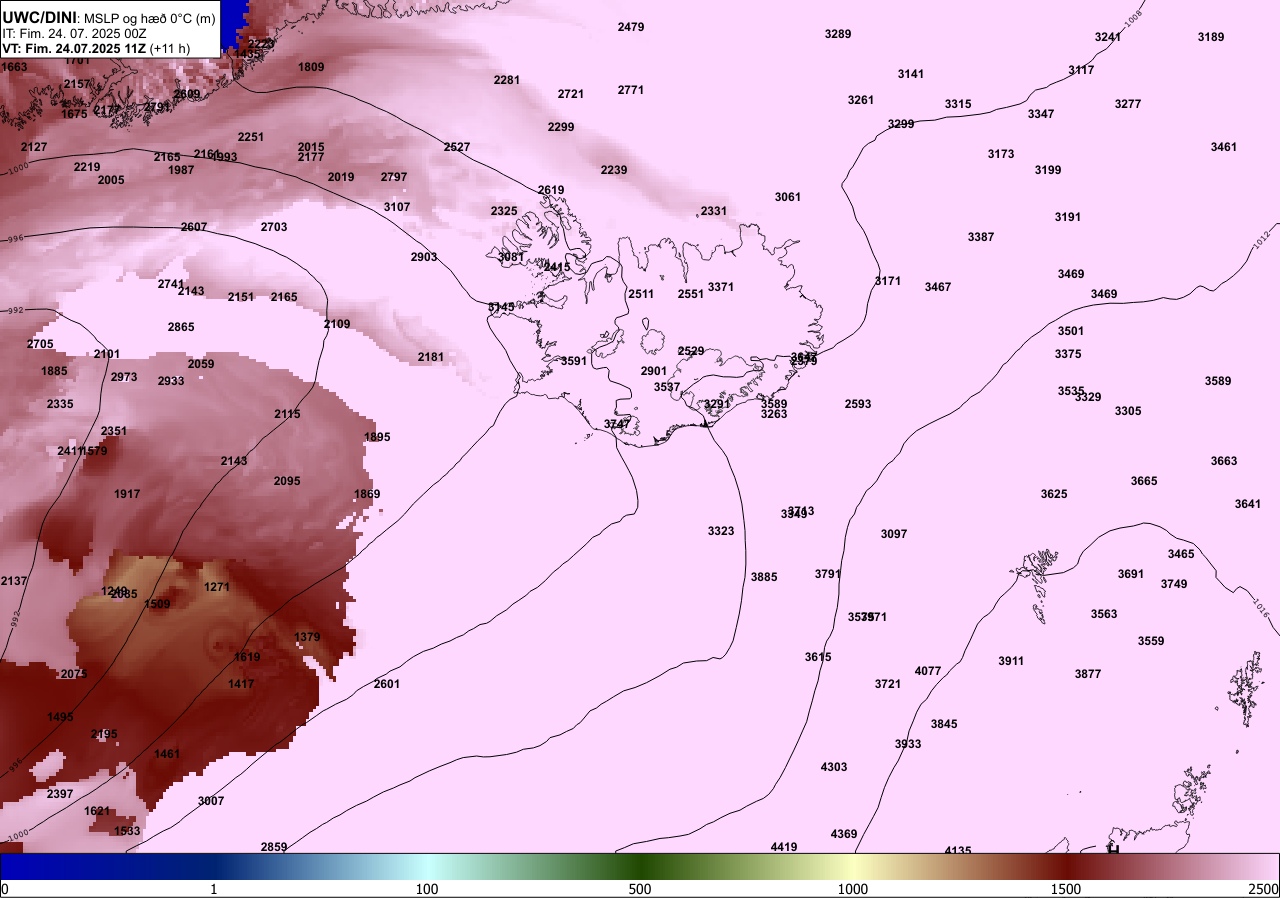Image resolution: width=1280 pixels, height=898 pixels.
Task: Click the VT: Fim. 24.07.2025 11Z line
Action: [96, 47]
